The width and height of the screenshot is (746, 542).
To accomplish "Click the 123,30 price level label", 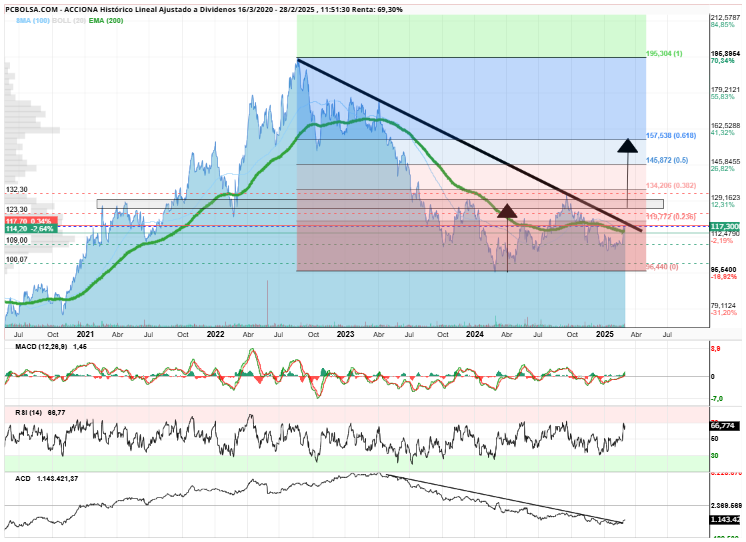I will tap(17, 209).
